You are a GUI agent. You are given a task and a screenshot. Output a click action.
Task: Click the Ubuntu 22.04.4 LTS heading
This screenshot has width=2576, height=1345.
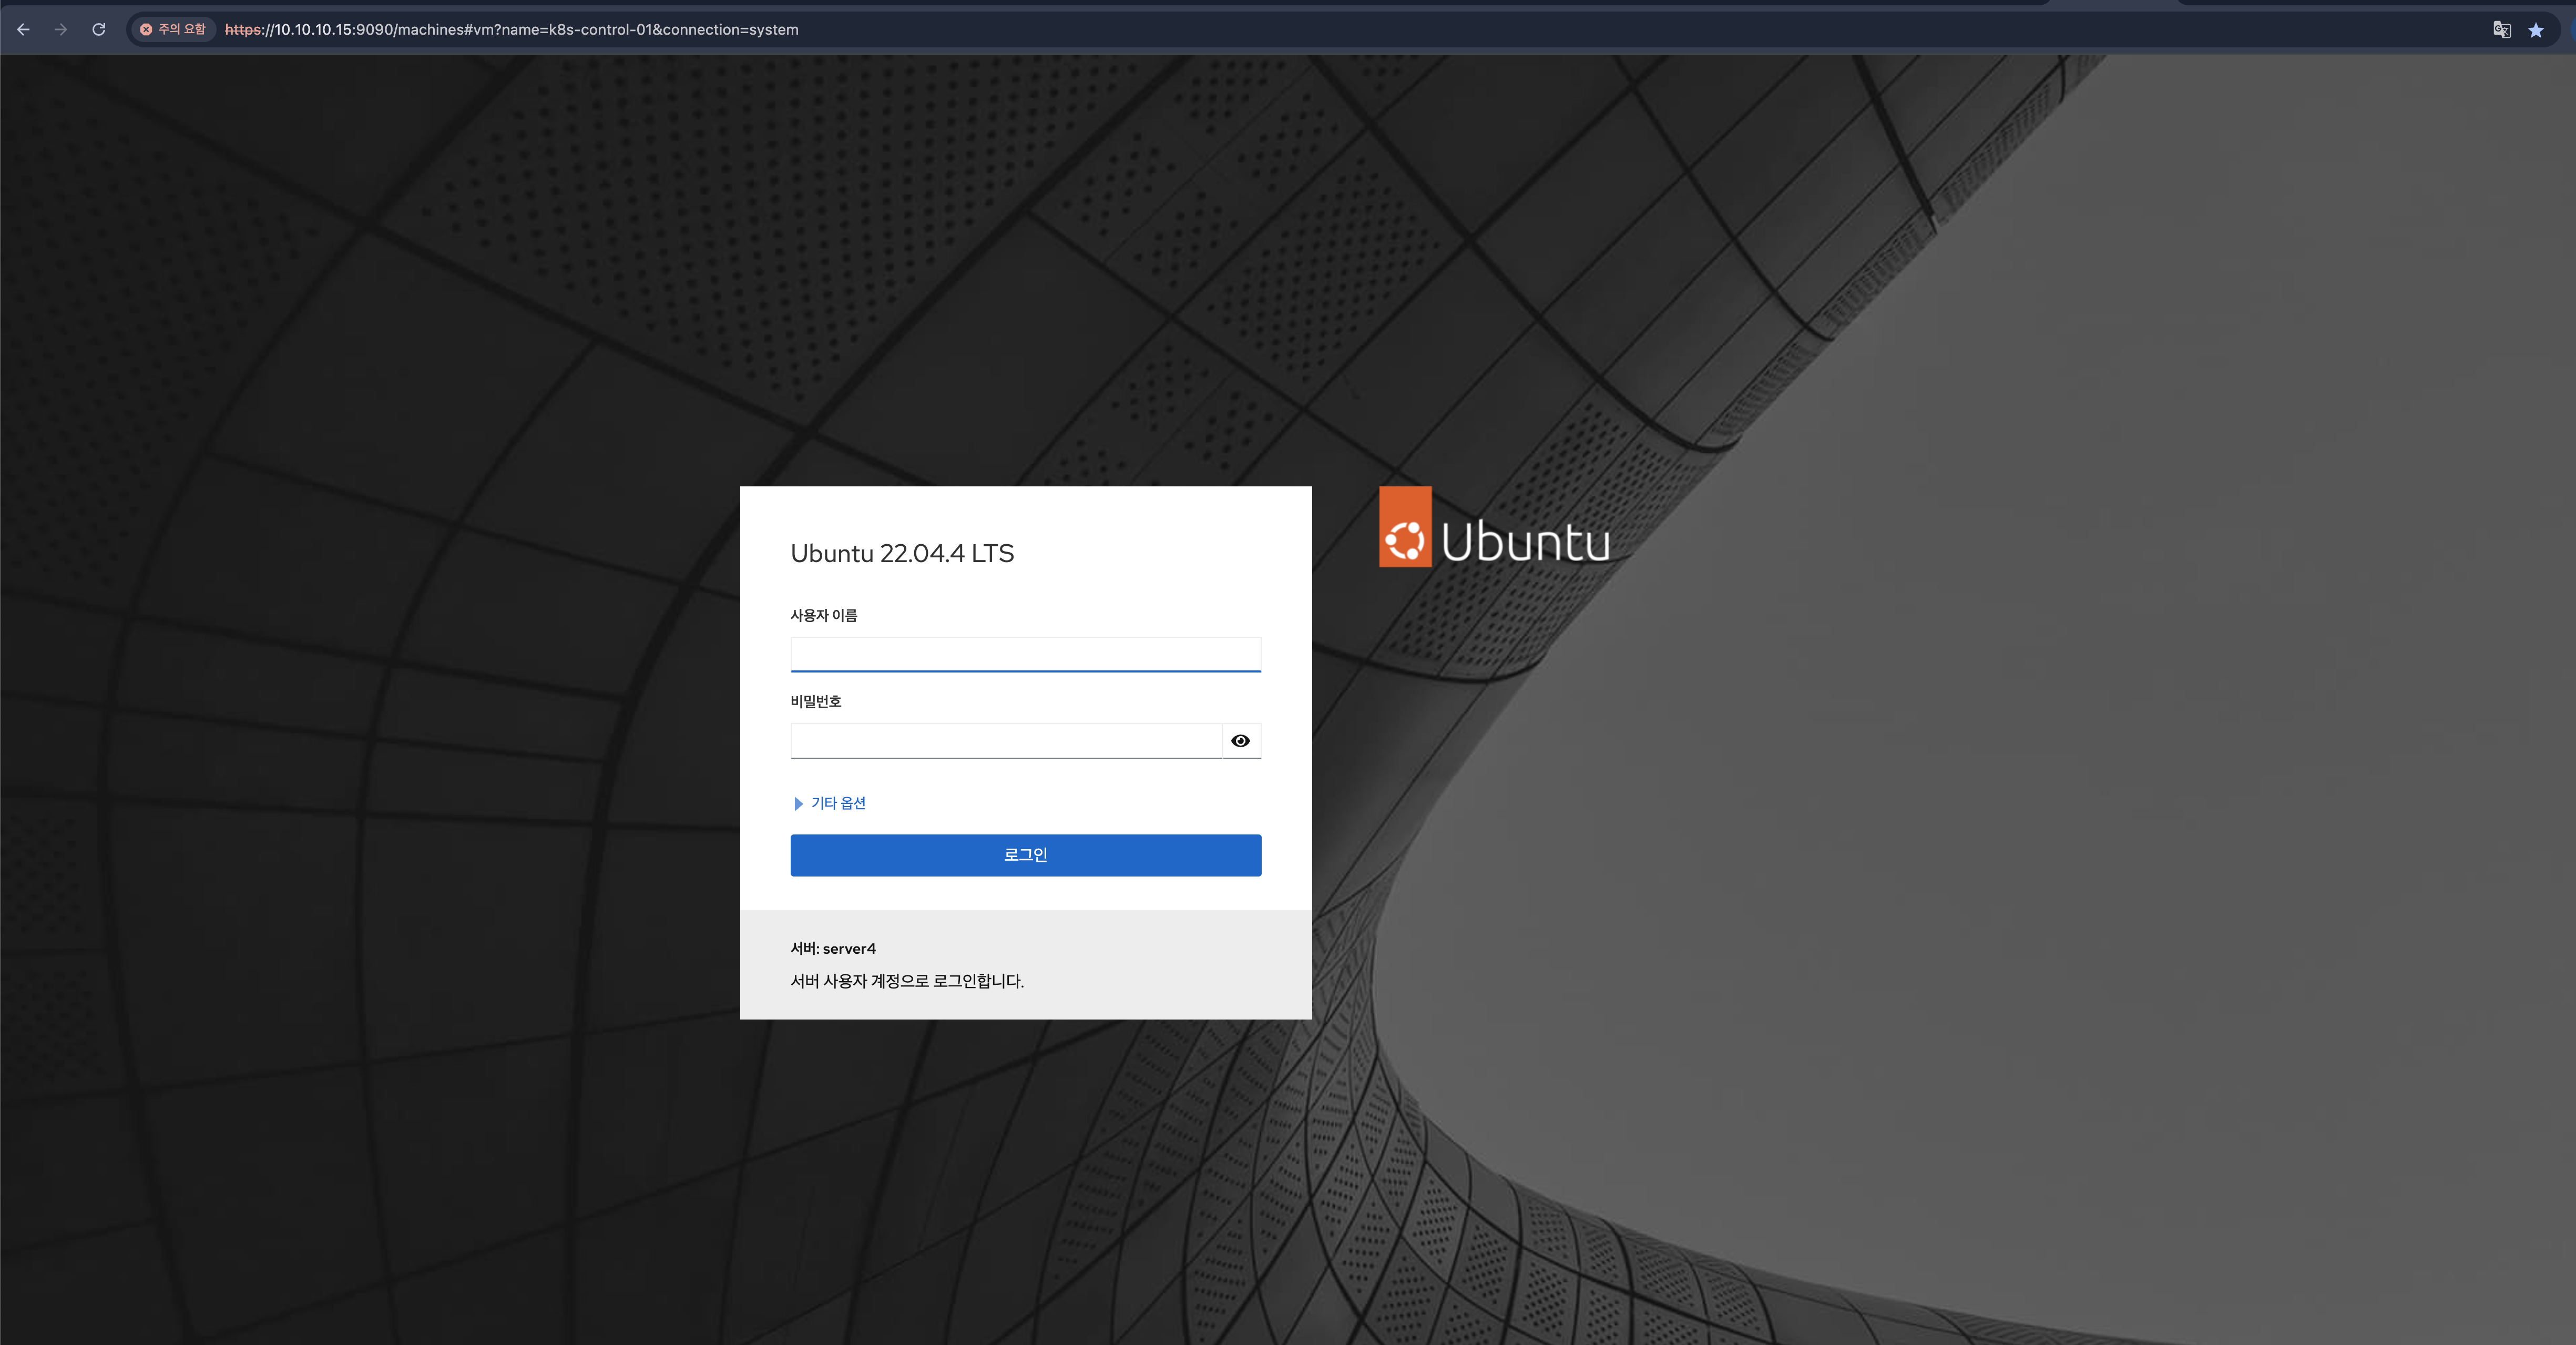902,553
